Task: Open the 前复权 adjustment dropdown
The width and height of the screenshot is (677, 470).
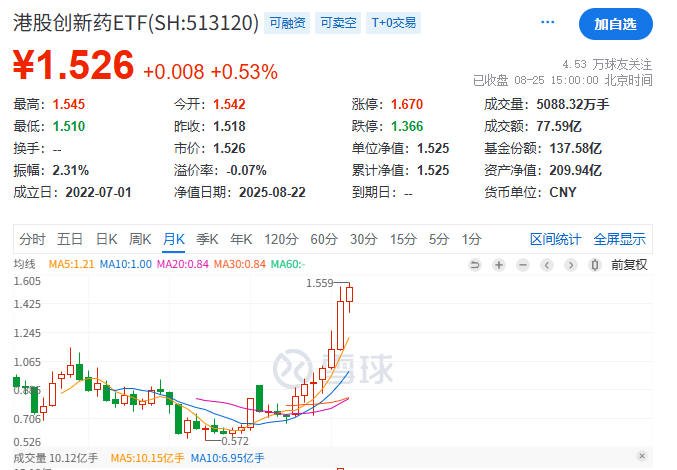Action: 629,265
